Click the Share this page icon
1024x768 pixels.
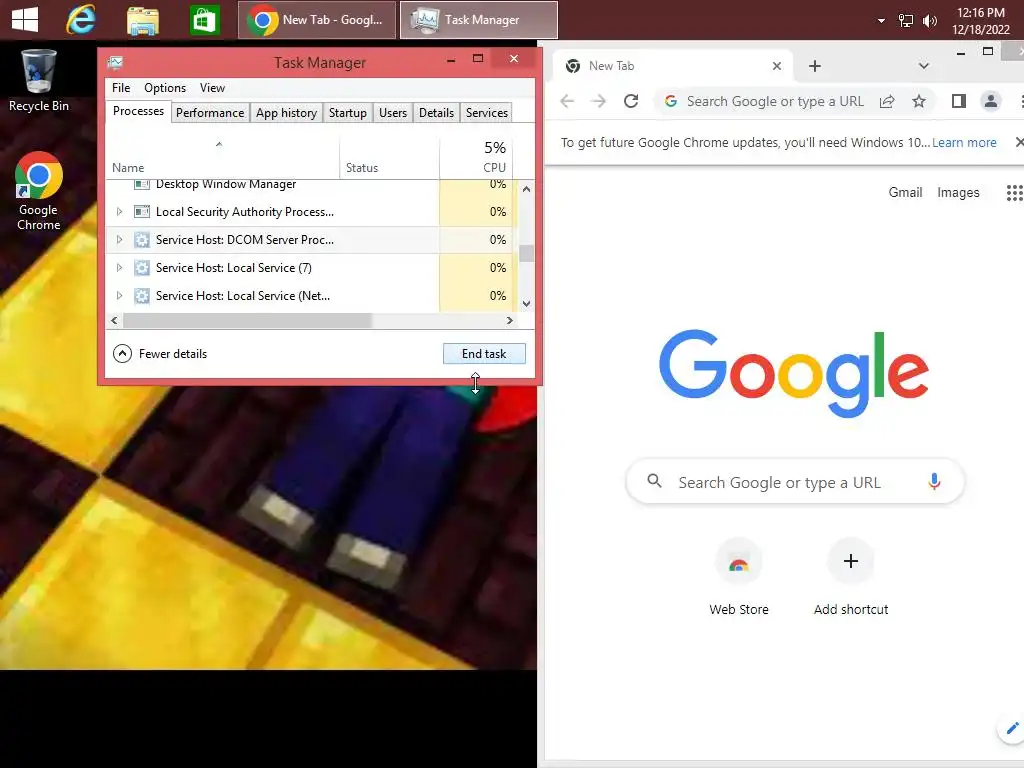tap(887, 101)
